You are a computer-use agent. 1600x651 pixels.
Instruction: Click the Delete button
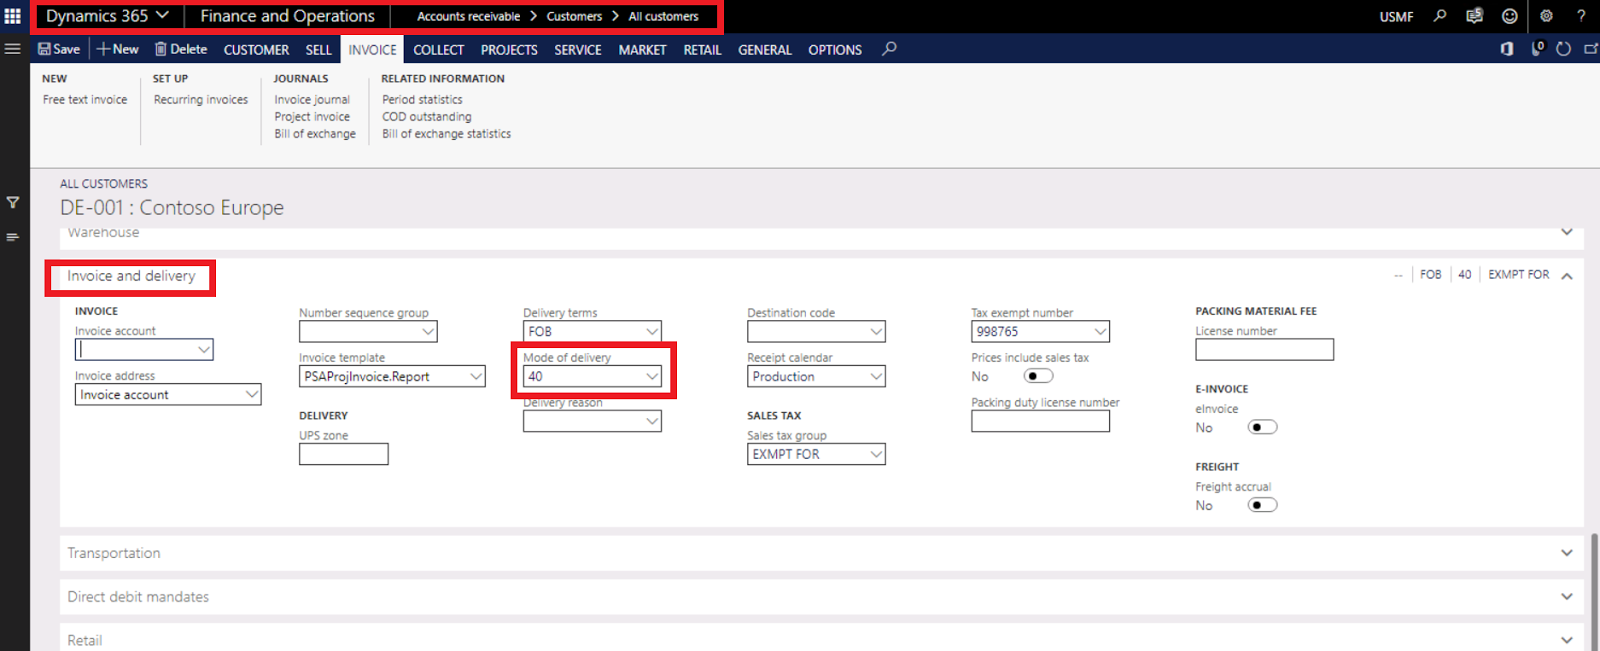tap(181, 49)
